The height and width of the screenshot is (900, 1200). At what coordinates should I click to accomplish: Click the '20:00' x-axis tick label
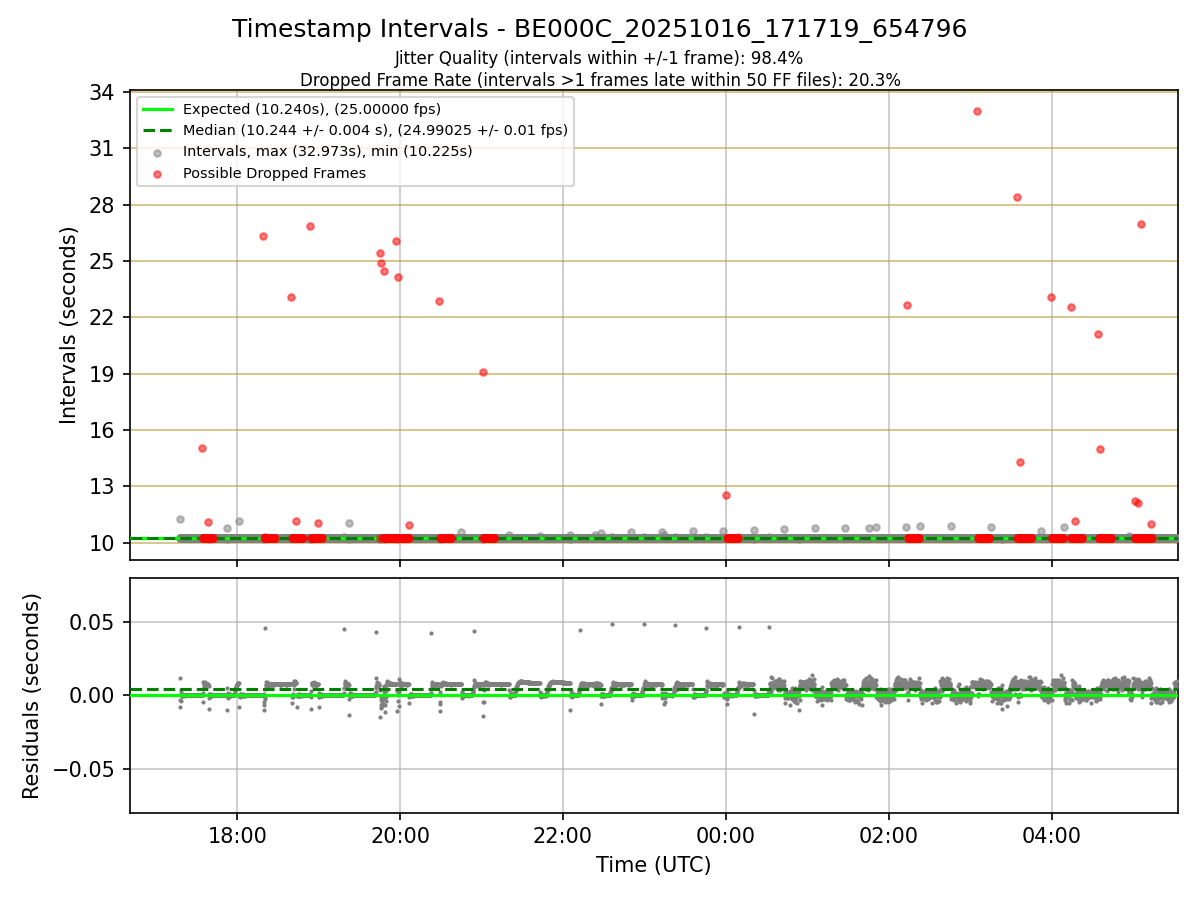tap(400, 835)
